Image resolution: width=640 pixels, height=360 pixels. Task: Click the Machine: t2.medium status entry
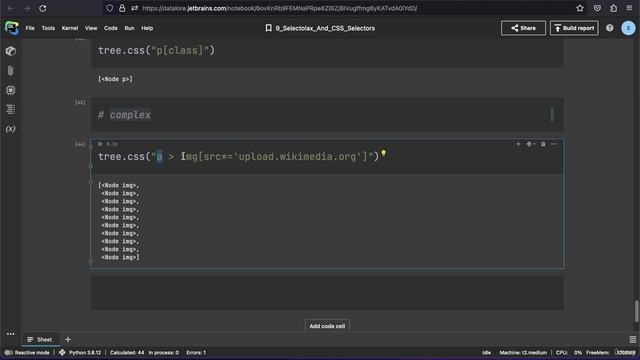pos(523,353)
